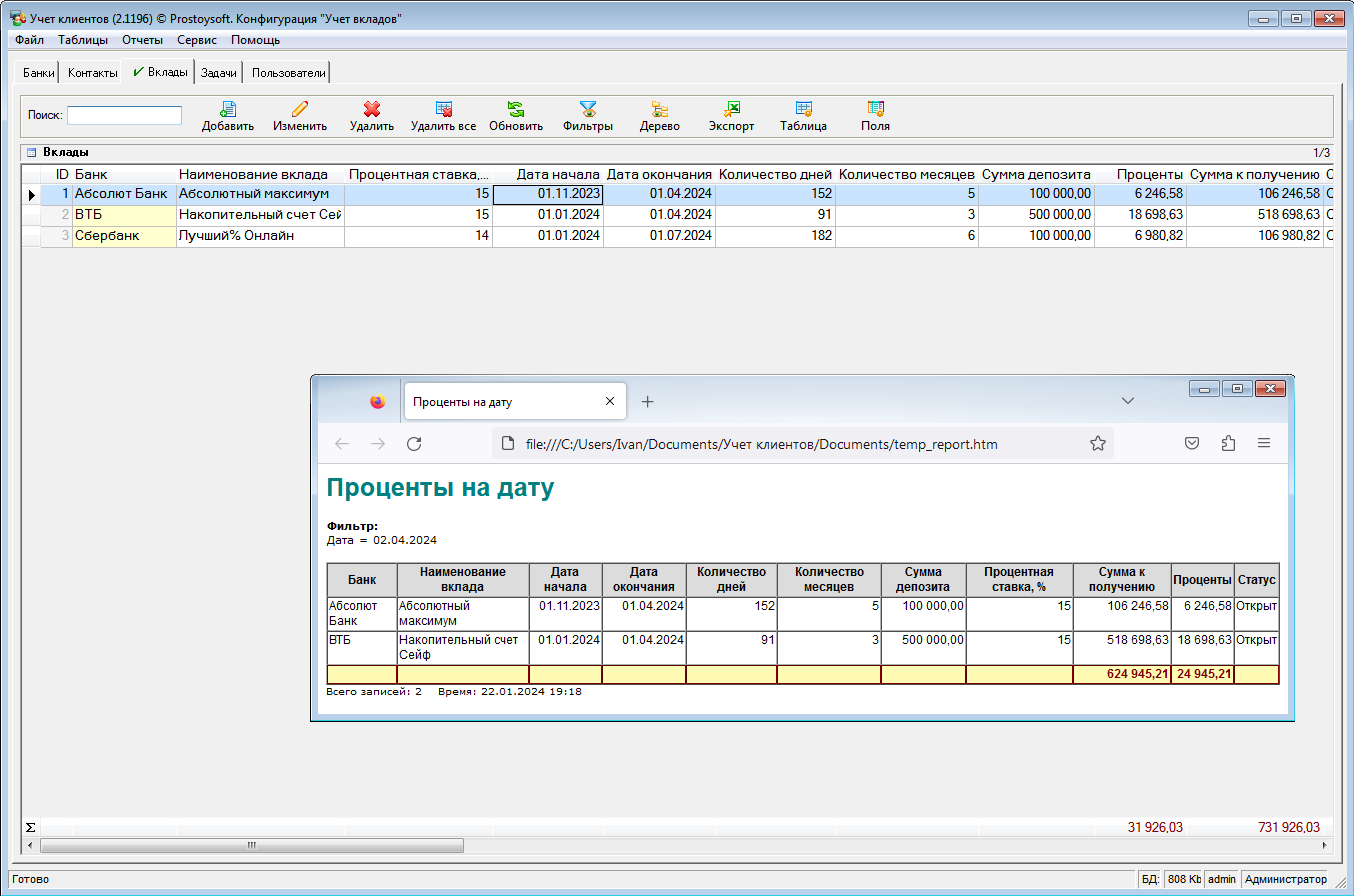Refresh the table with the Обновить icon
This screenshot has width=1354, height=896.
pyautogui.click(x=516, y=109)
